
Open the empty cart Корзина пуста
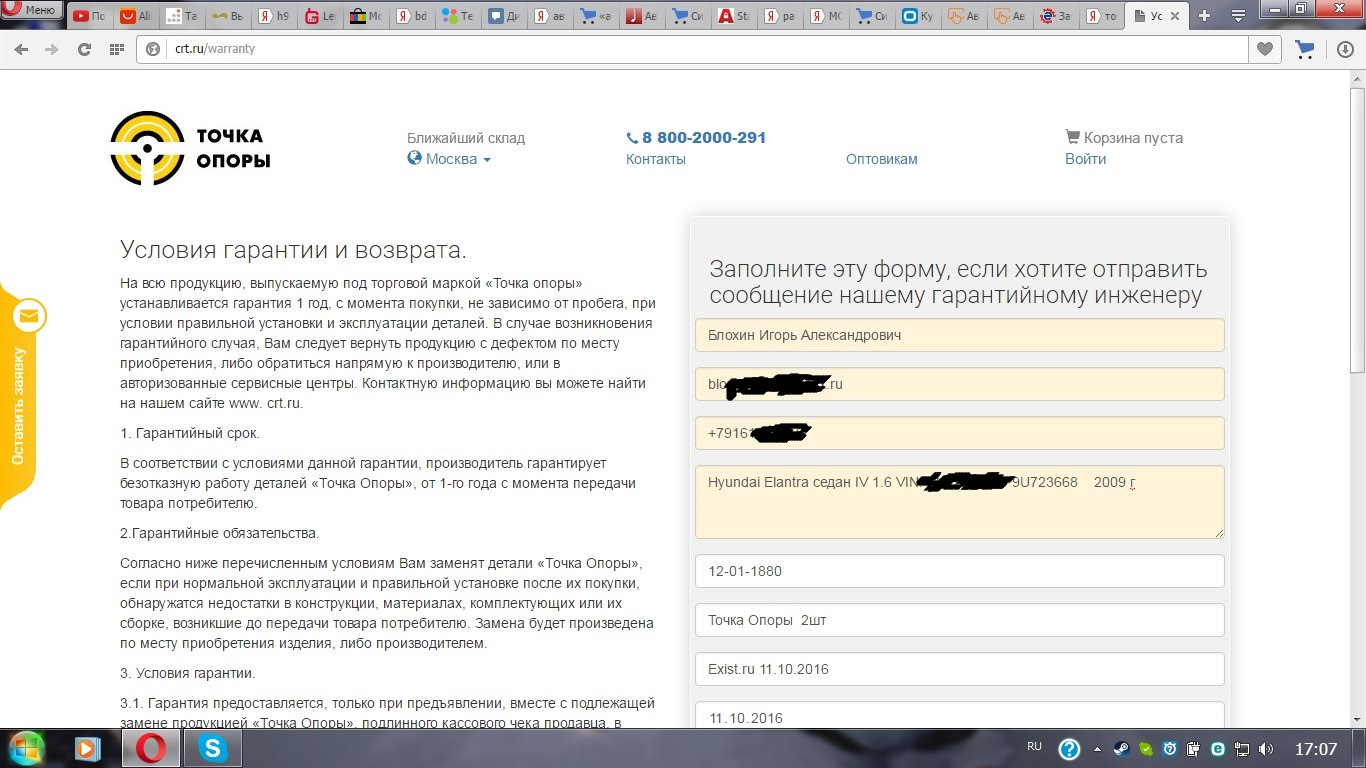coord(1124,138)
